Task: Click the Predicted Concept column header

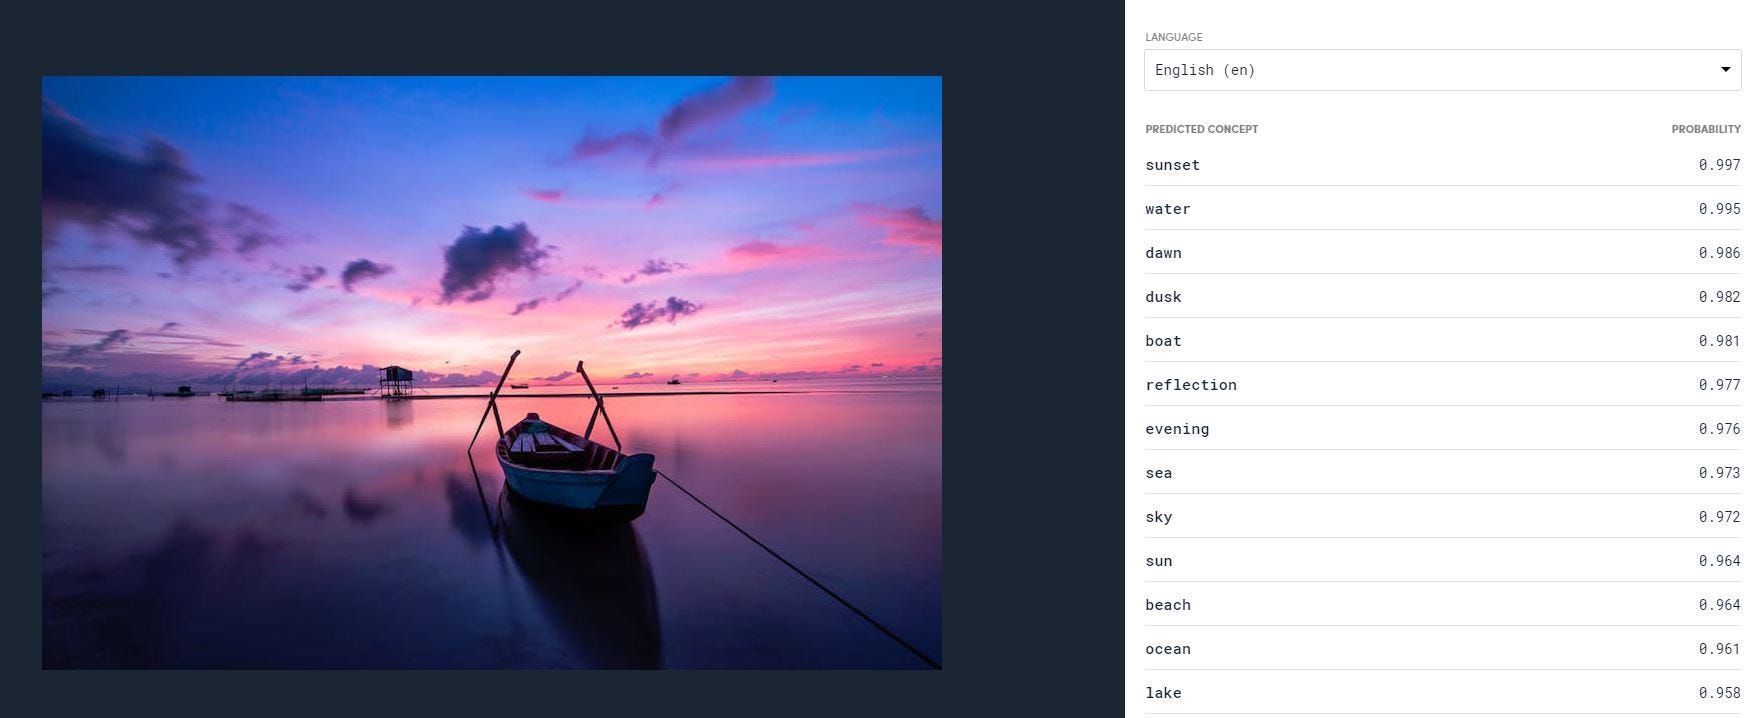Action: tap(1201, 129)
